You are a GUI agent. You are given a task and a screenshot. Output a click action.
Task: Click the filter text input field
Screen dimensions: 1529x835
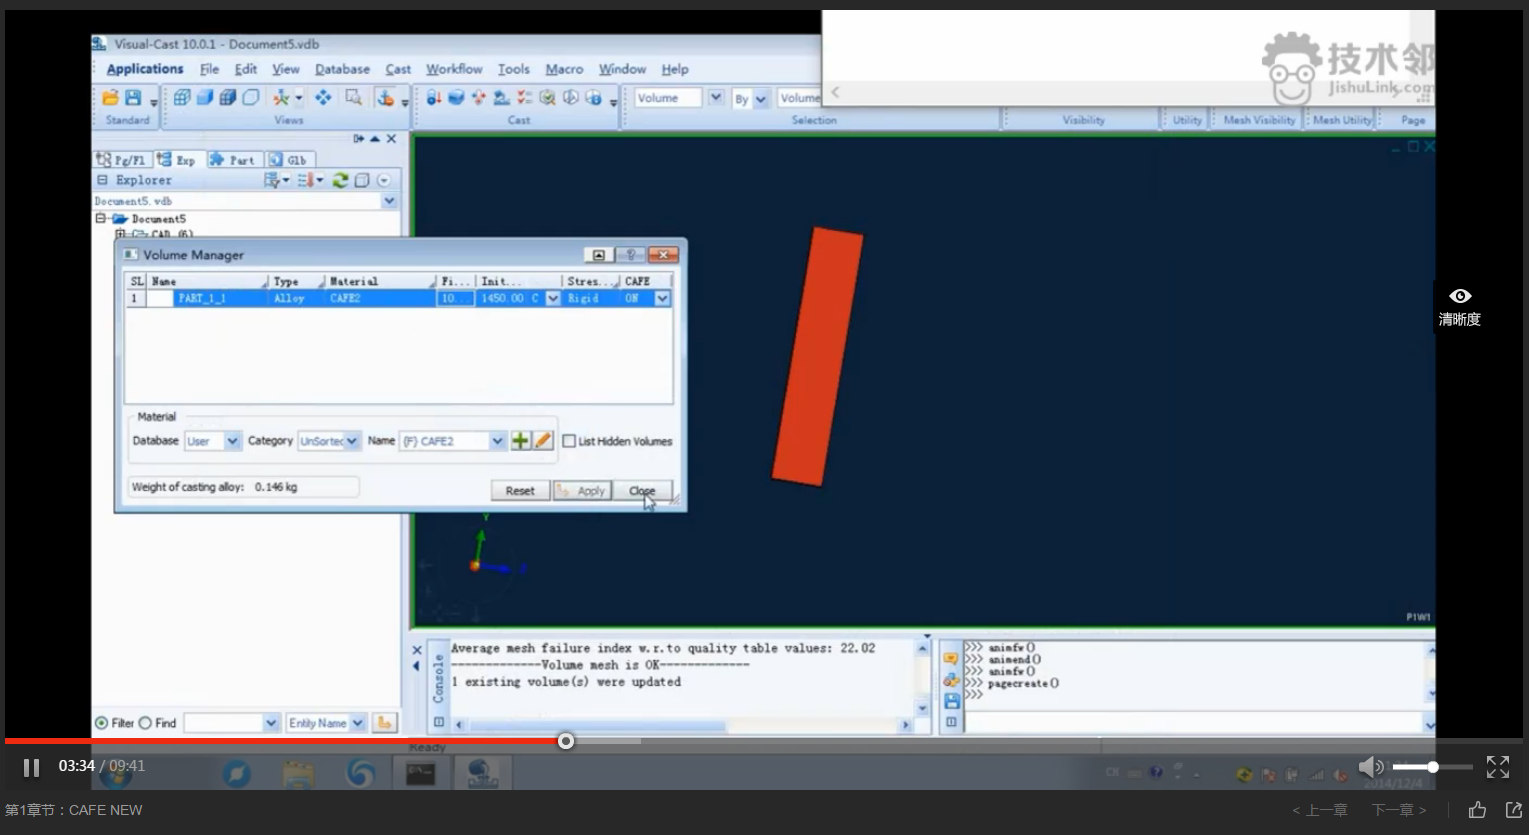(x=224, y=723)
